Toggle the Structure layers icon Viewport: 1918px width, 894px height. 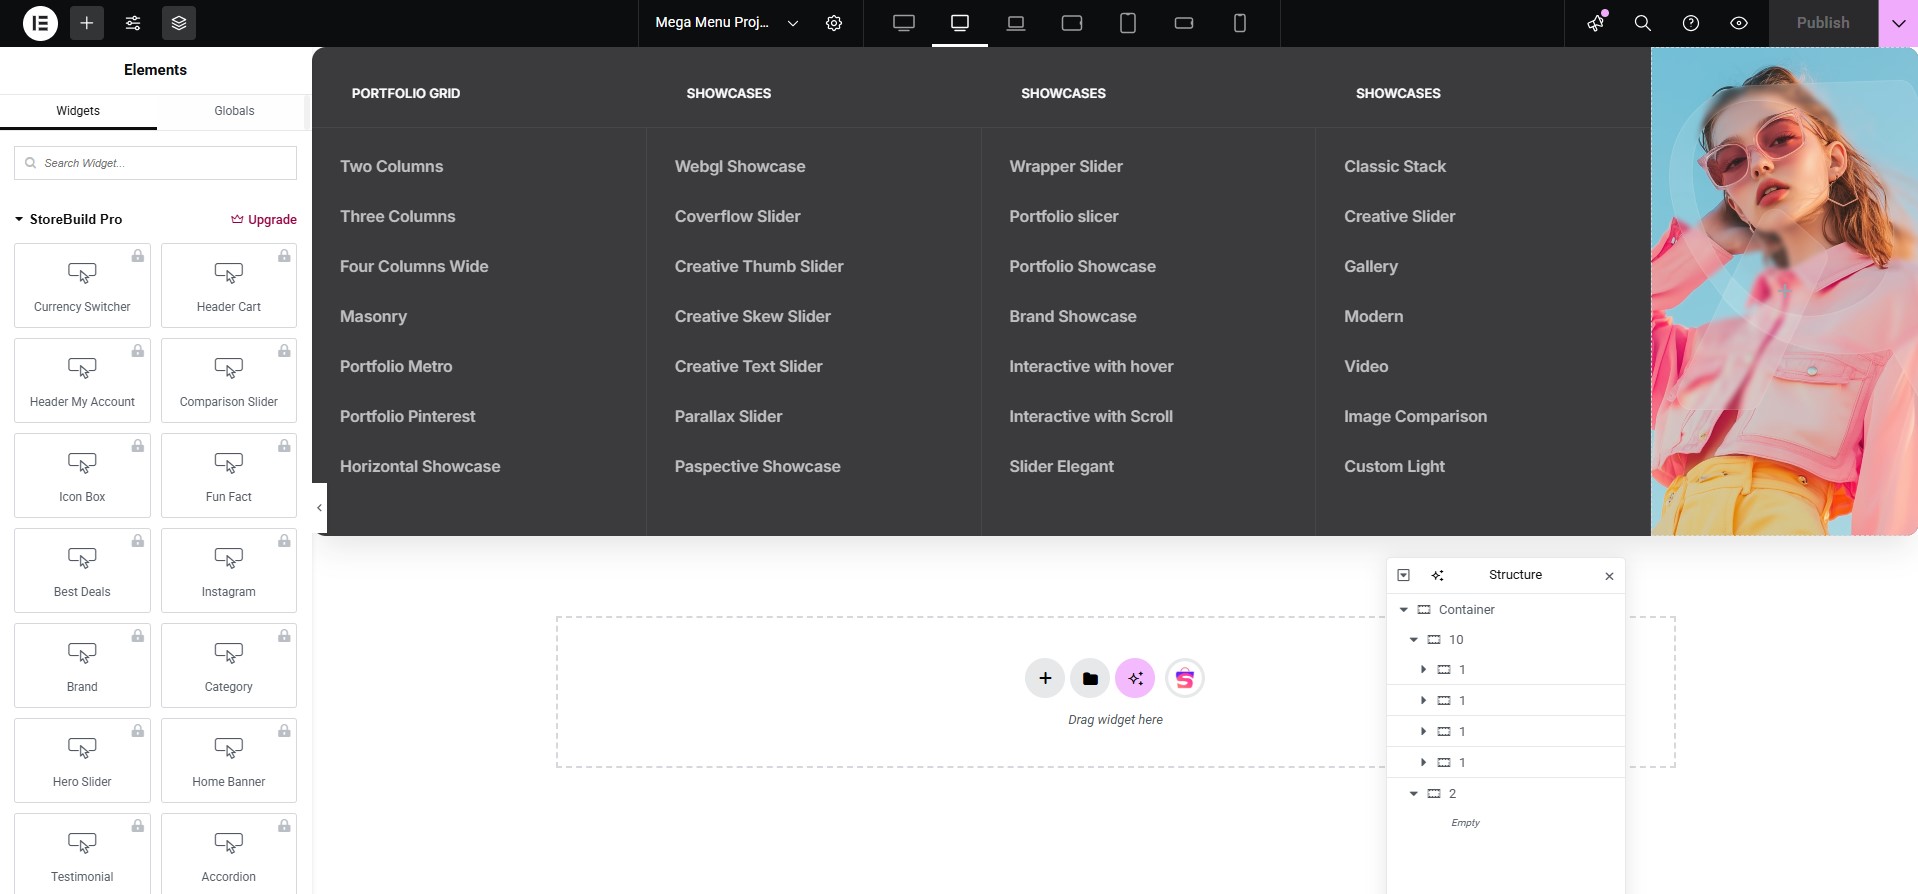(179, 23)
